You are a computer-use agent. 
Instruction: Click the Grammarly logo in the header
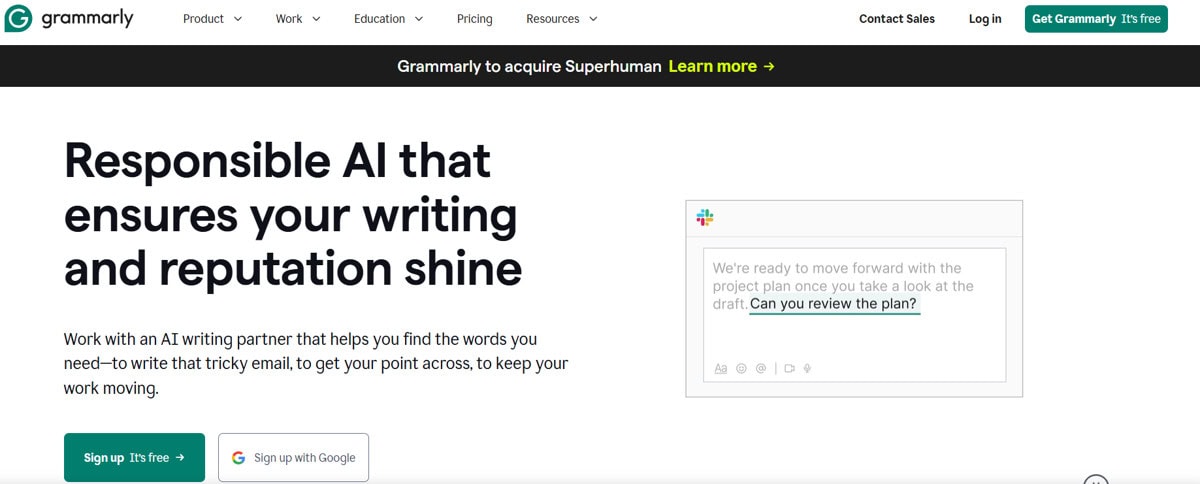point(69,19)
